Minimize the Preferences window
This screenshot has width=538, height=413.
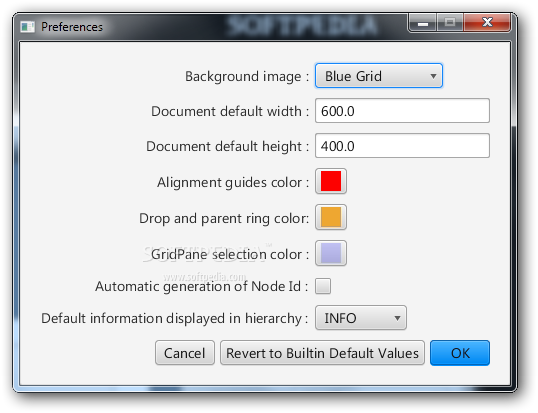422,23
